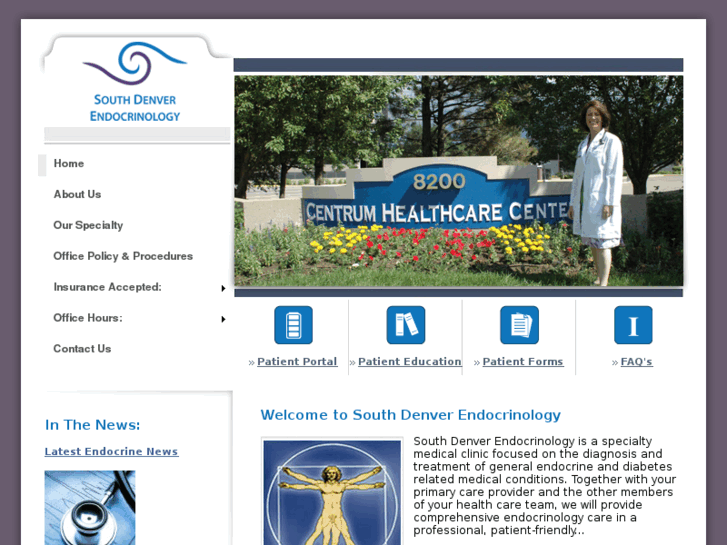This screenshot has height=545, width=727.
Task: Click the stethoscope news thumbnail
Action: coord(90,507)
